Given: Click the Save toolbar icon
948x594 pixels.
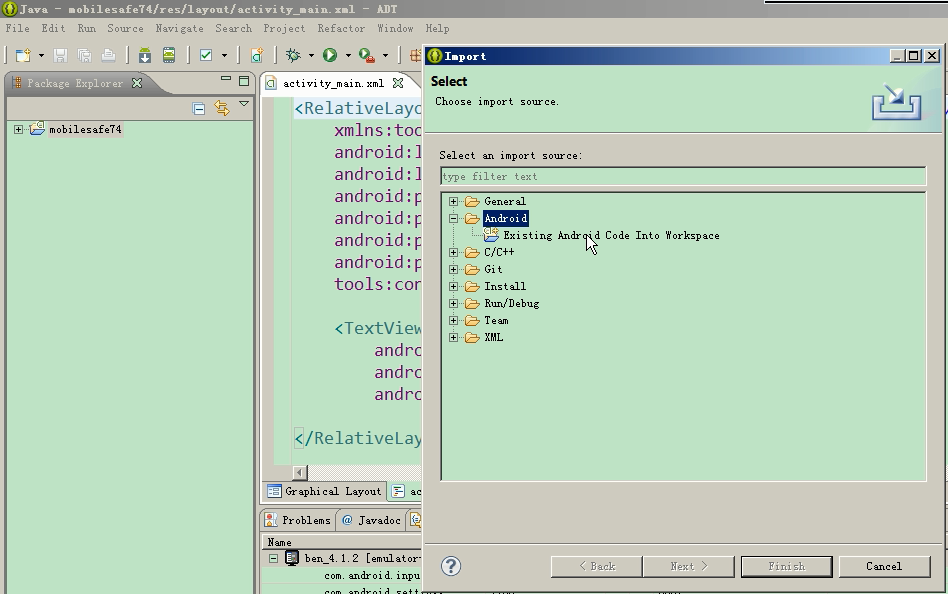Looking at the screenshot, I should pyautogui.click(x=60, y=56).
